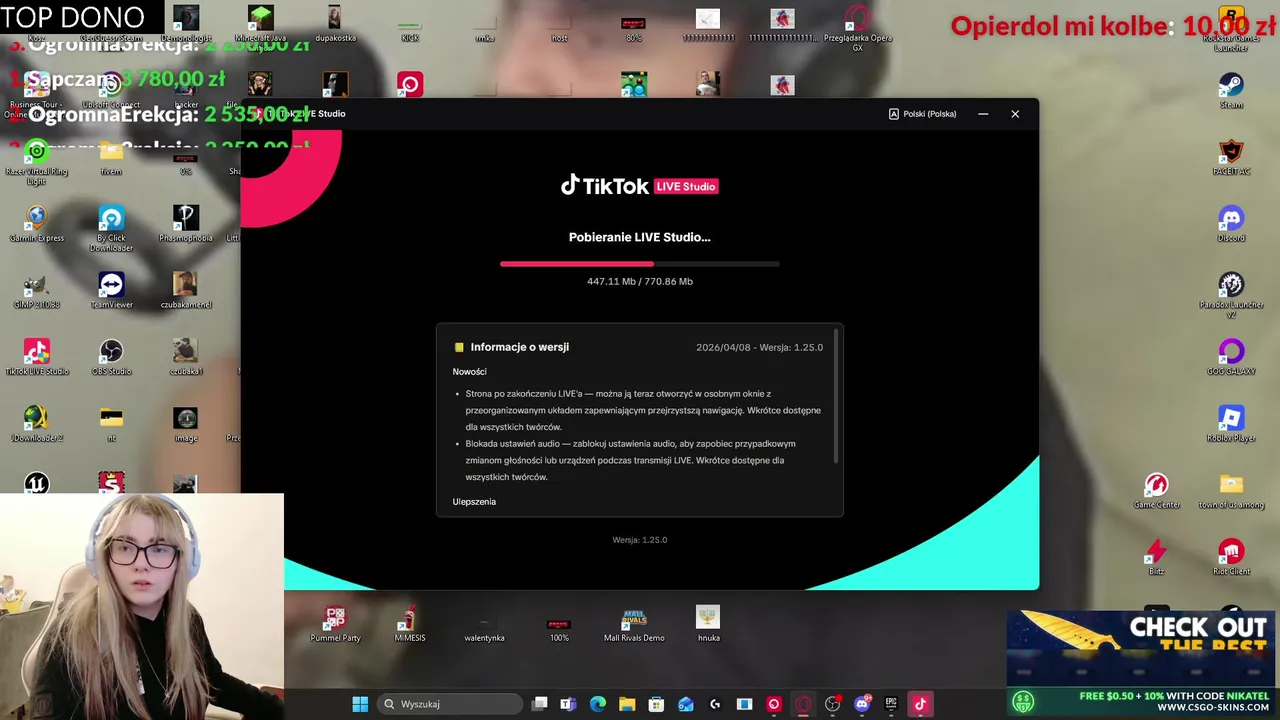The image size is (1280, 720).
Task: Open Razer Virtual Ring Light desktop icon
Action: 36,161
